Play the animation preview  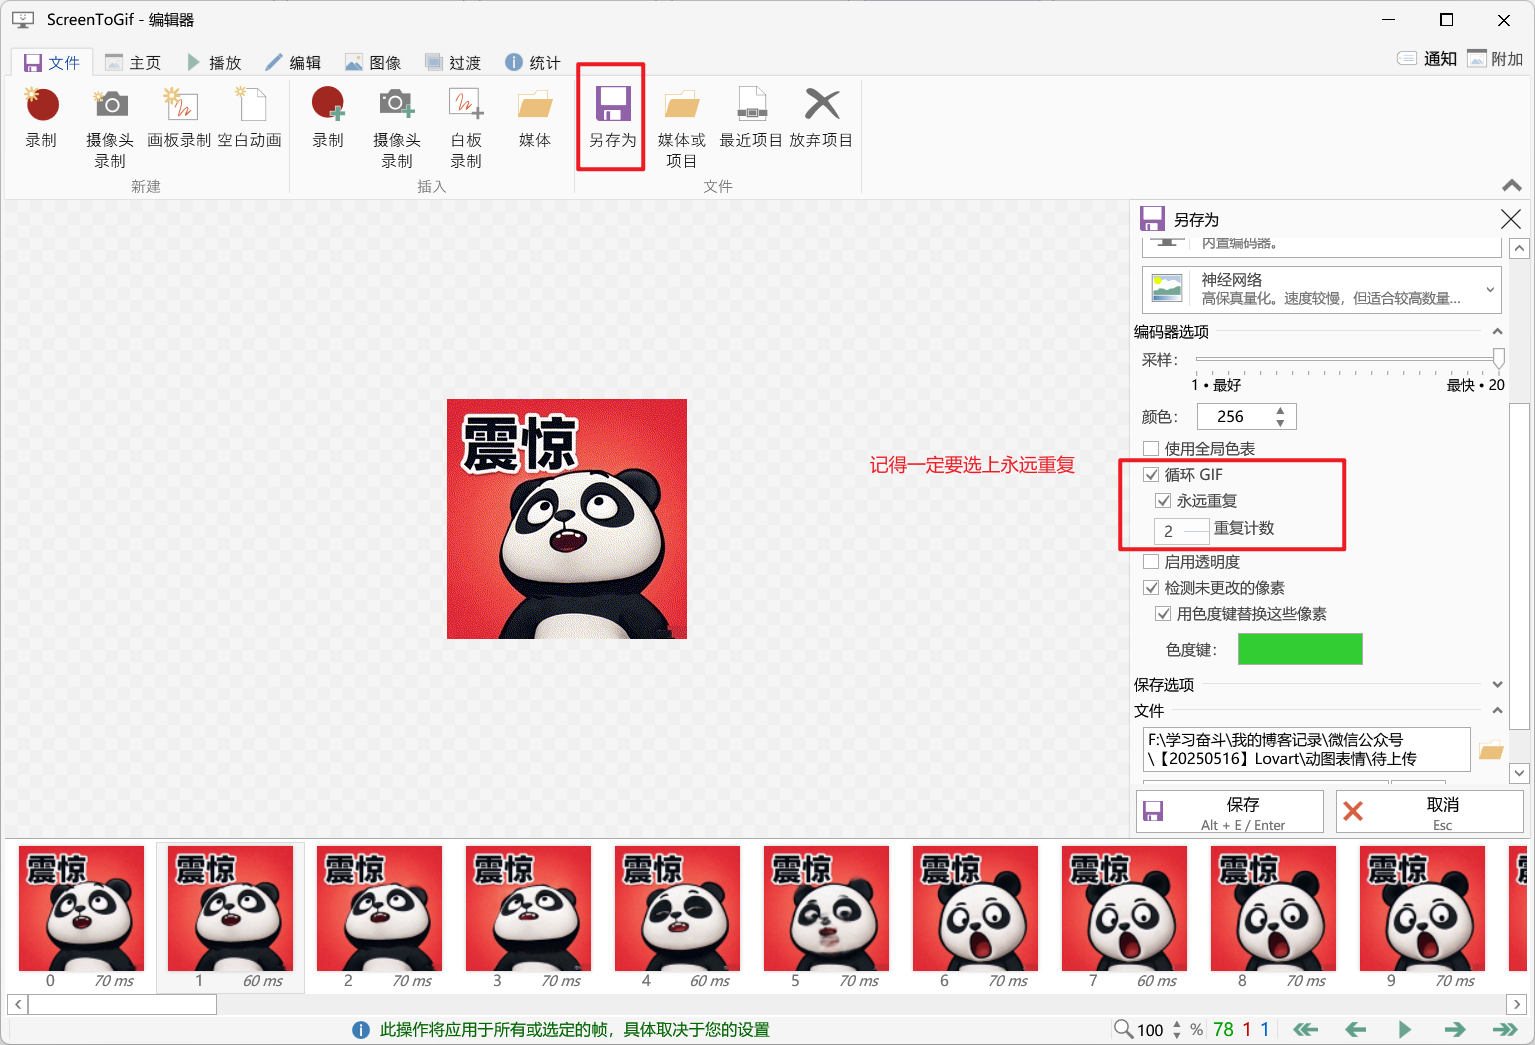(x=1405, y=1029)
